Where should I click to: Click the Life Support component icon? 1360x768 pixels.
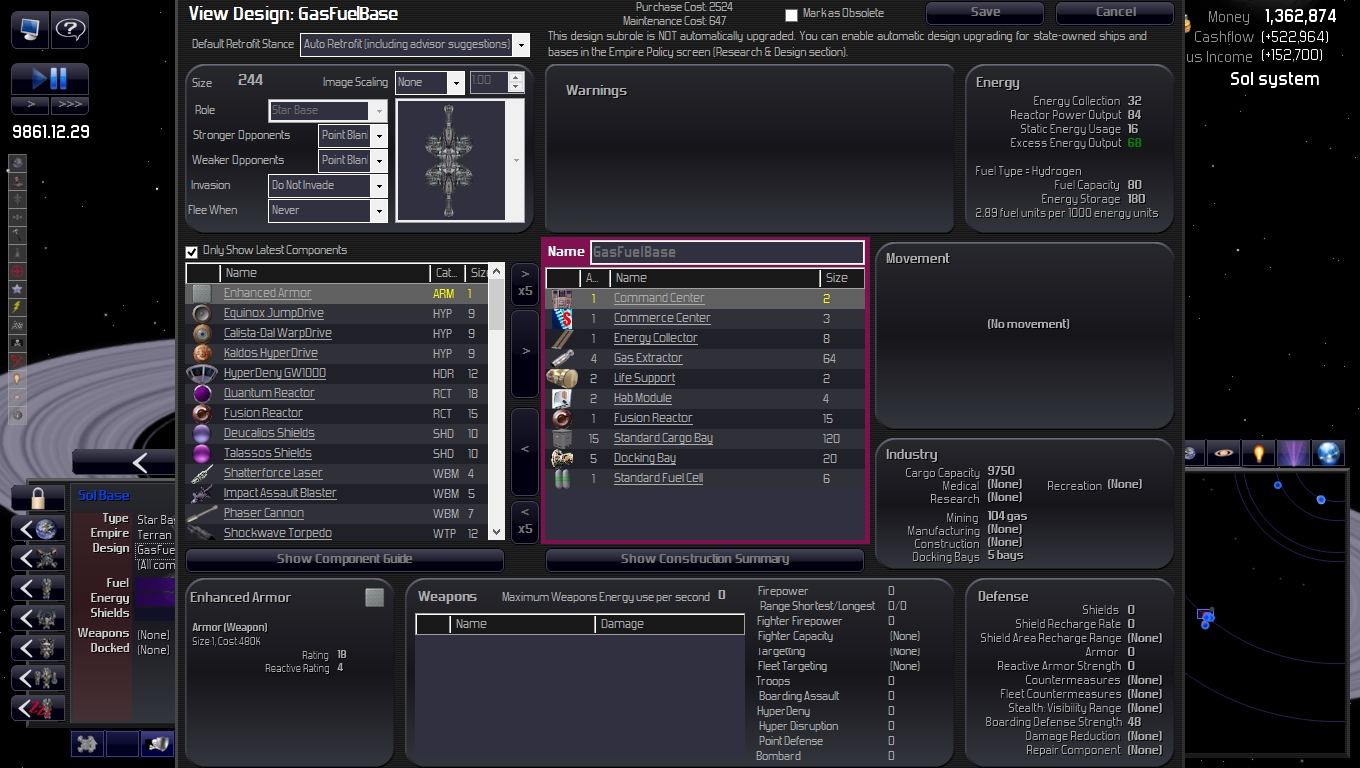coord(562,378)
